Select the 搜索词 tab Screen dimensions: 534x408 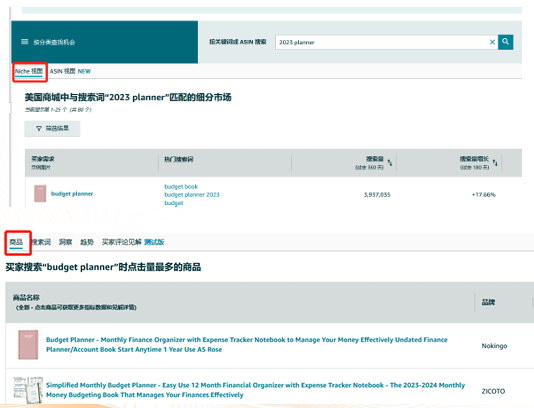click(x=41, y=242)
